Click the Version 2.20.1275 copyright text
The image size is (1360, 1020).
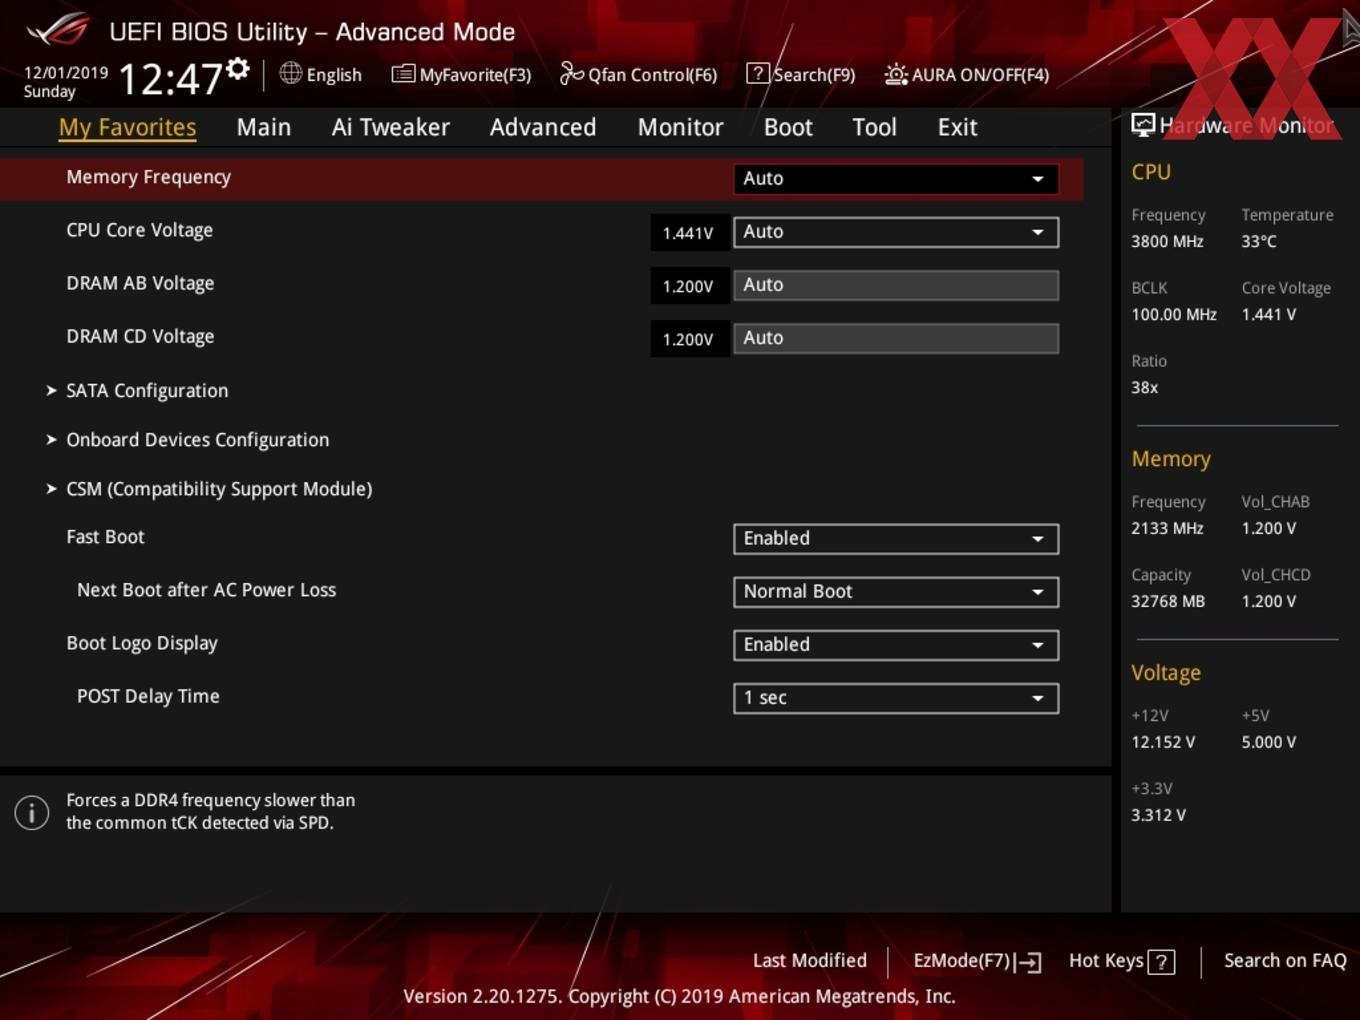point(679,996)
